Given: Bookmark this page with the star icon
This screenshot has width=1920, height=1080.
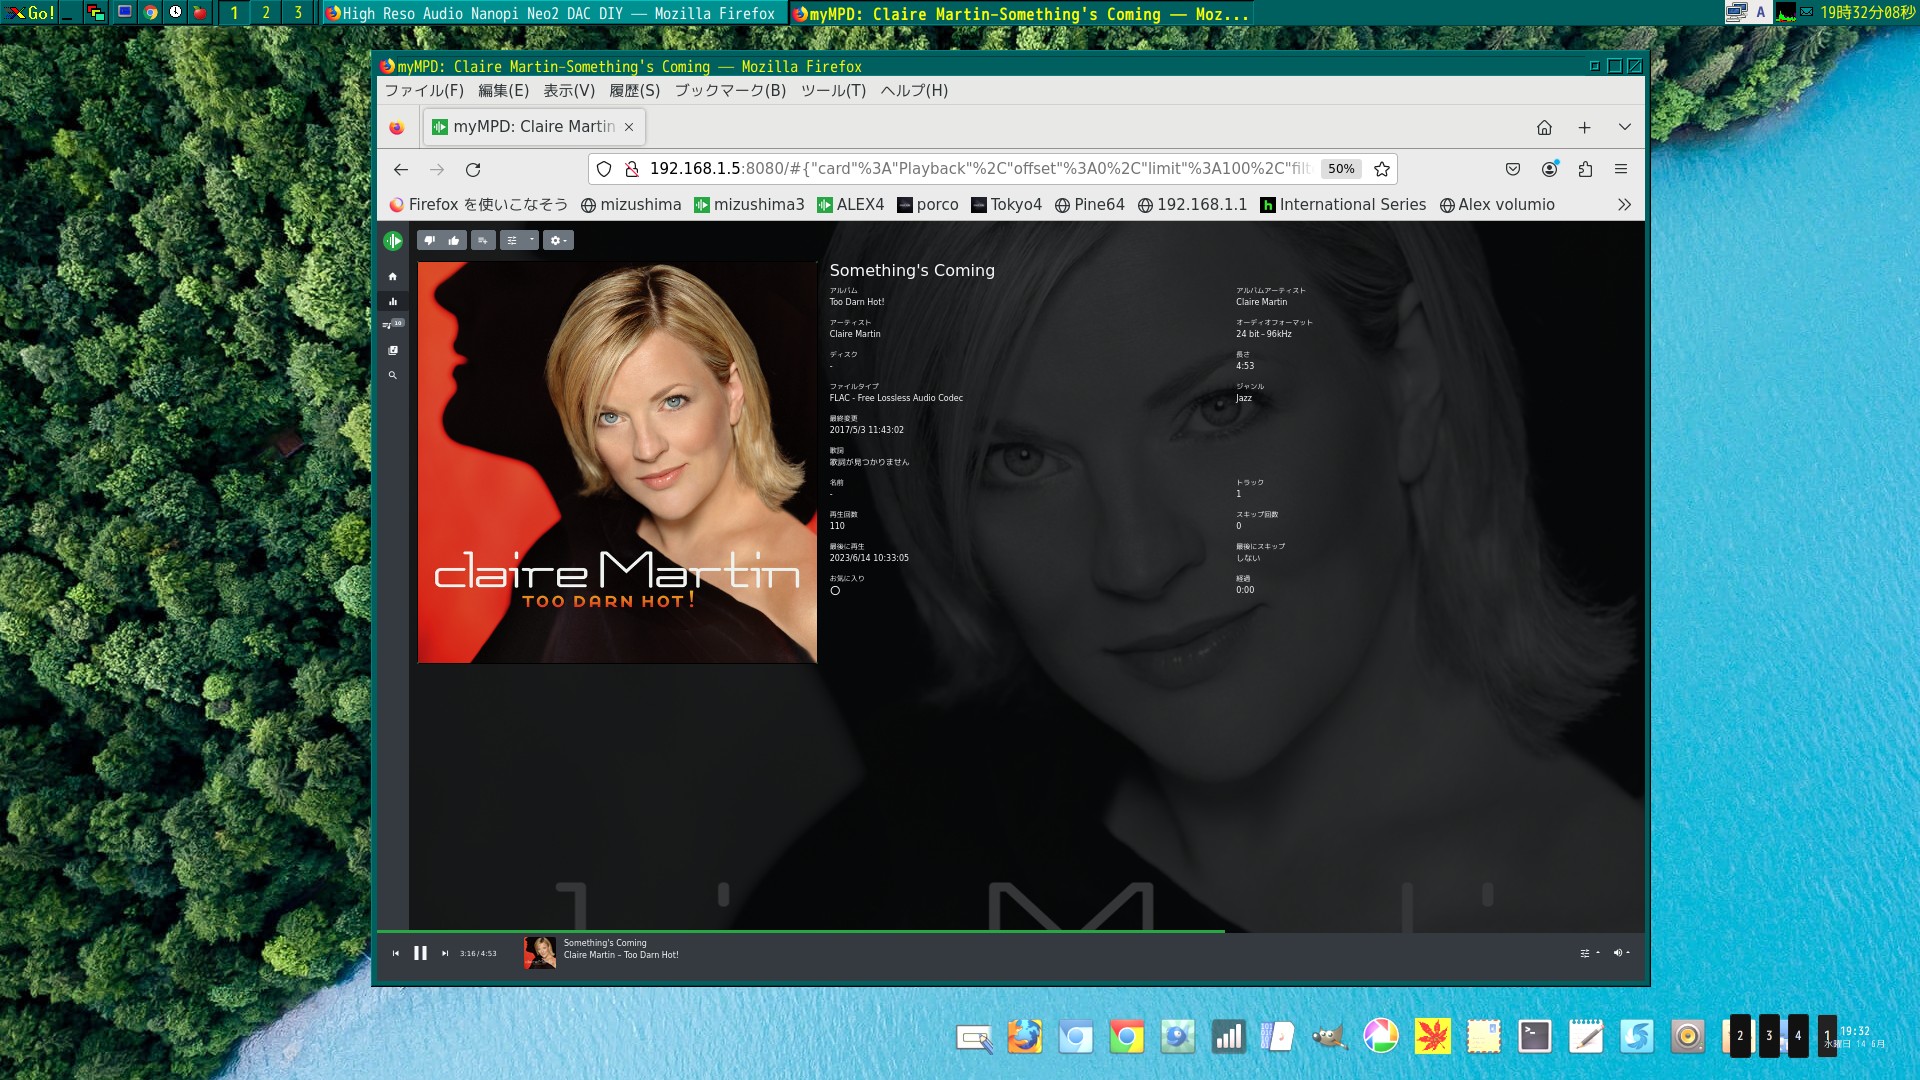Looking at the screenshot, I should tap(1382, 169).
